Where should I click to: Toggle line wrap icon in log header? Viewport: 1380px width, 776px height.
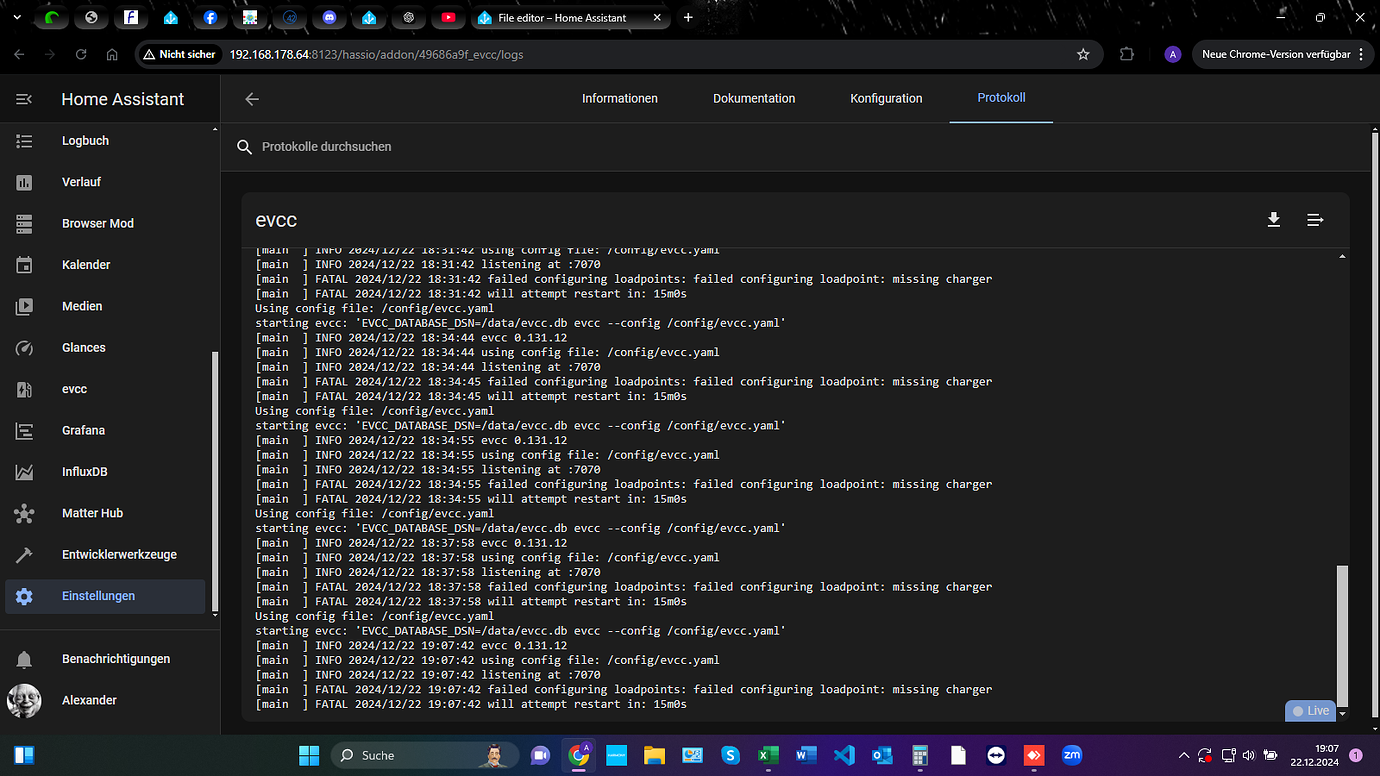pyautogui.click(x=1315, y=220)
